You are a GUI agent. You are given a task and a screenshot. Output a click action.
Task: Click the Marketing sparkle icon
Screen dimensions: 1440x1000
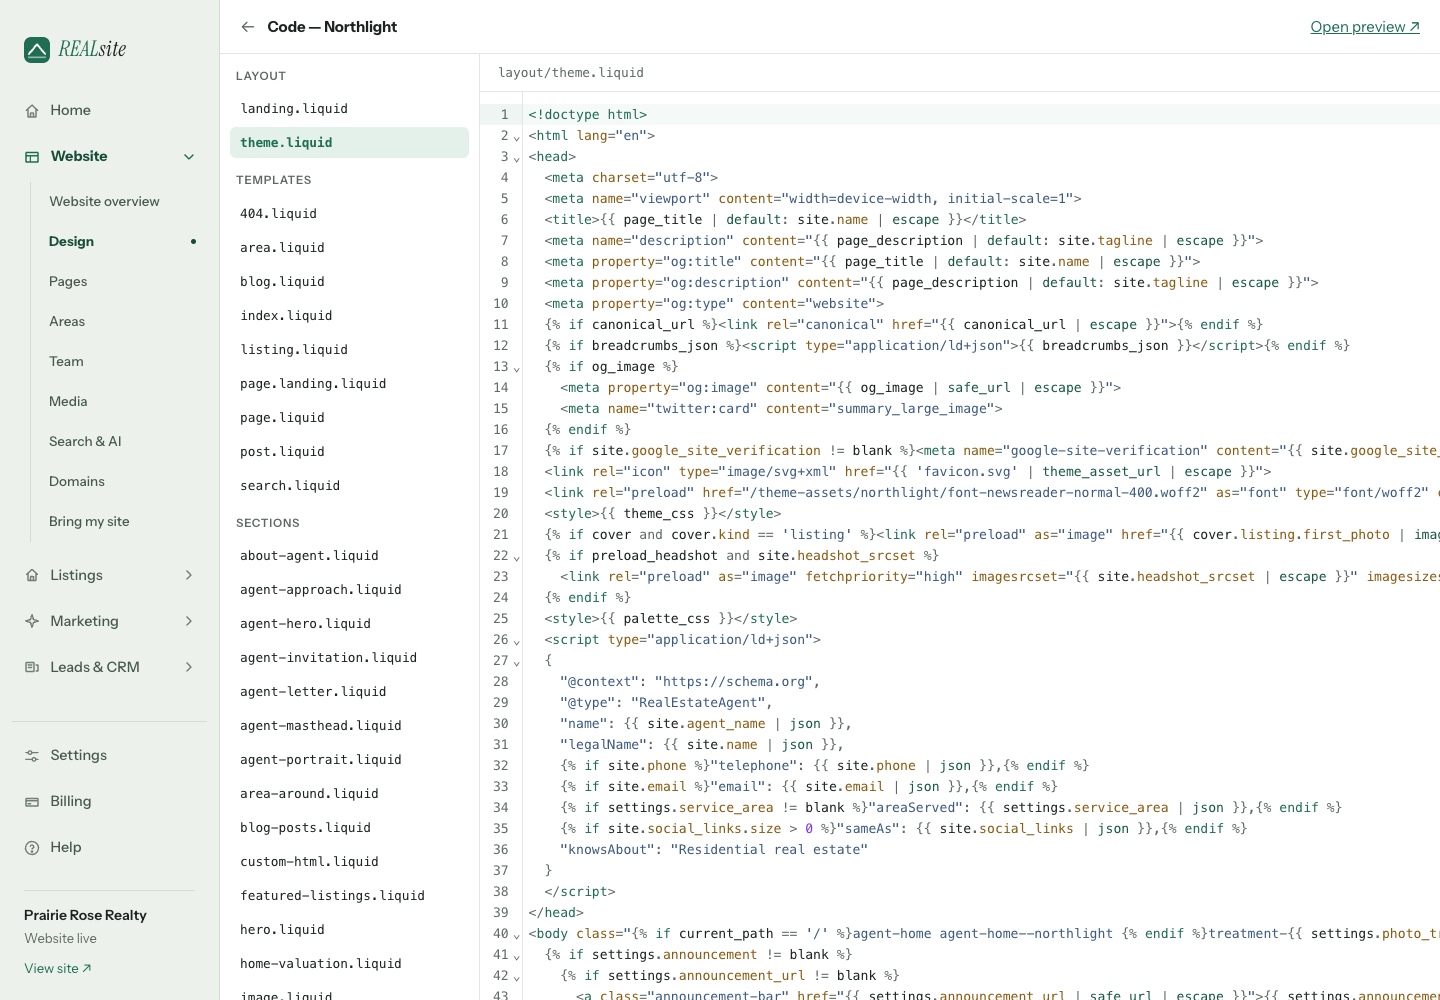click(x=32, y=622)
